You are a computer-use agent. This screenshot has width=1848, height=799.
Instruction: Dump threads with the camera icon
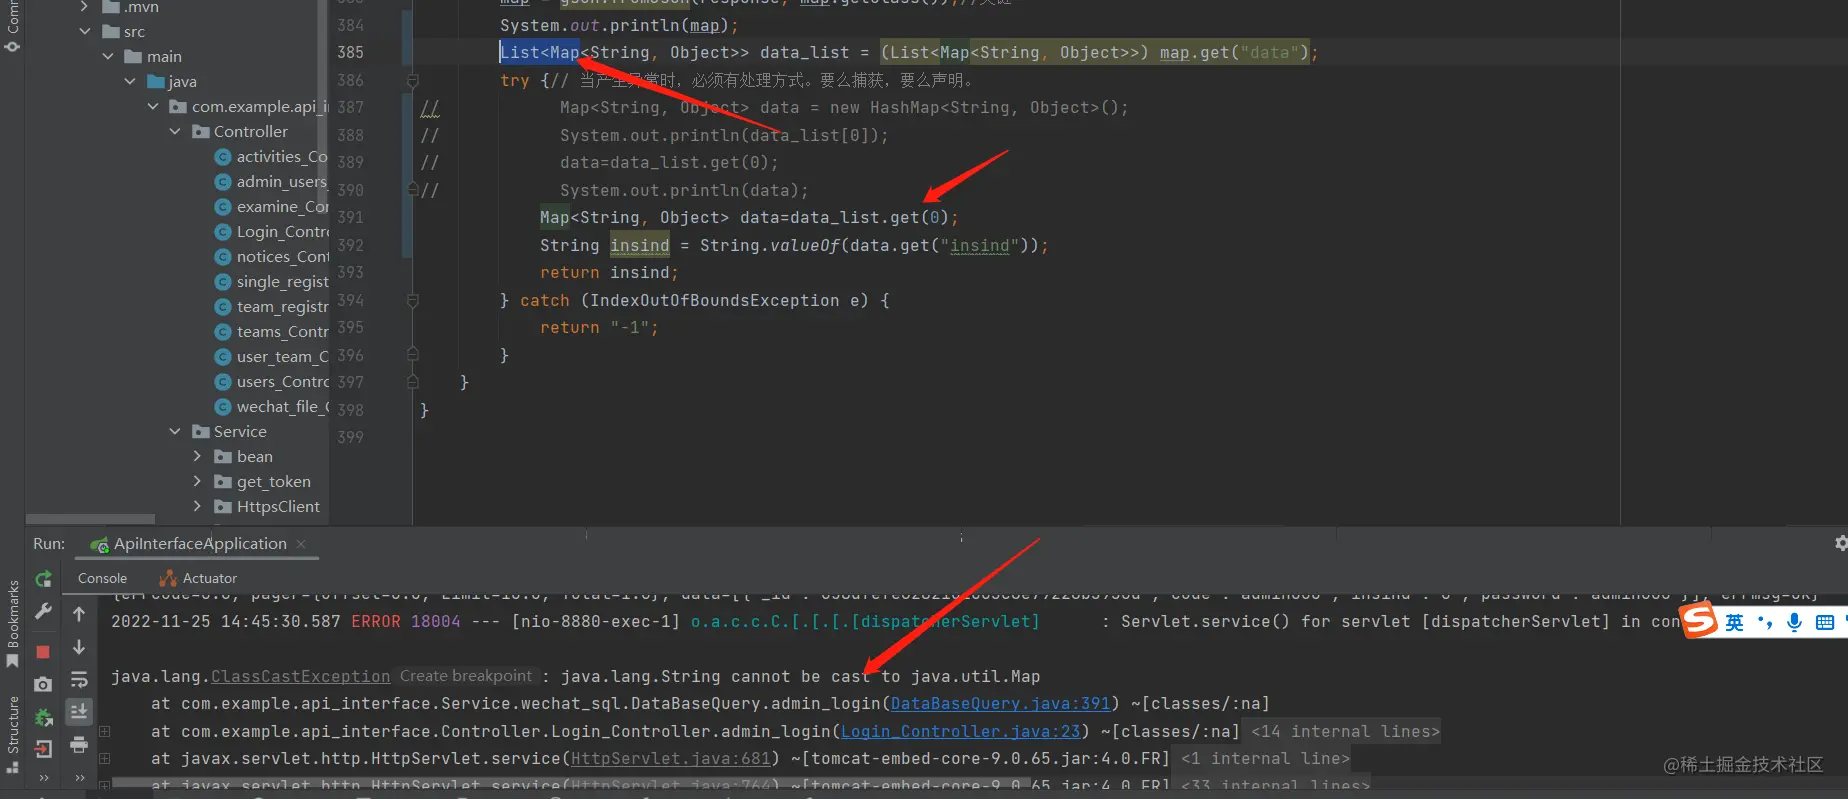point(43,684)
